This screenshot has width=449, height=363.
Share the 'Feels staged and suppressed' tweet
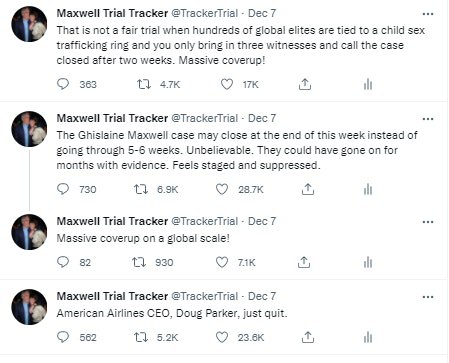point(308,189)
